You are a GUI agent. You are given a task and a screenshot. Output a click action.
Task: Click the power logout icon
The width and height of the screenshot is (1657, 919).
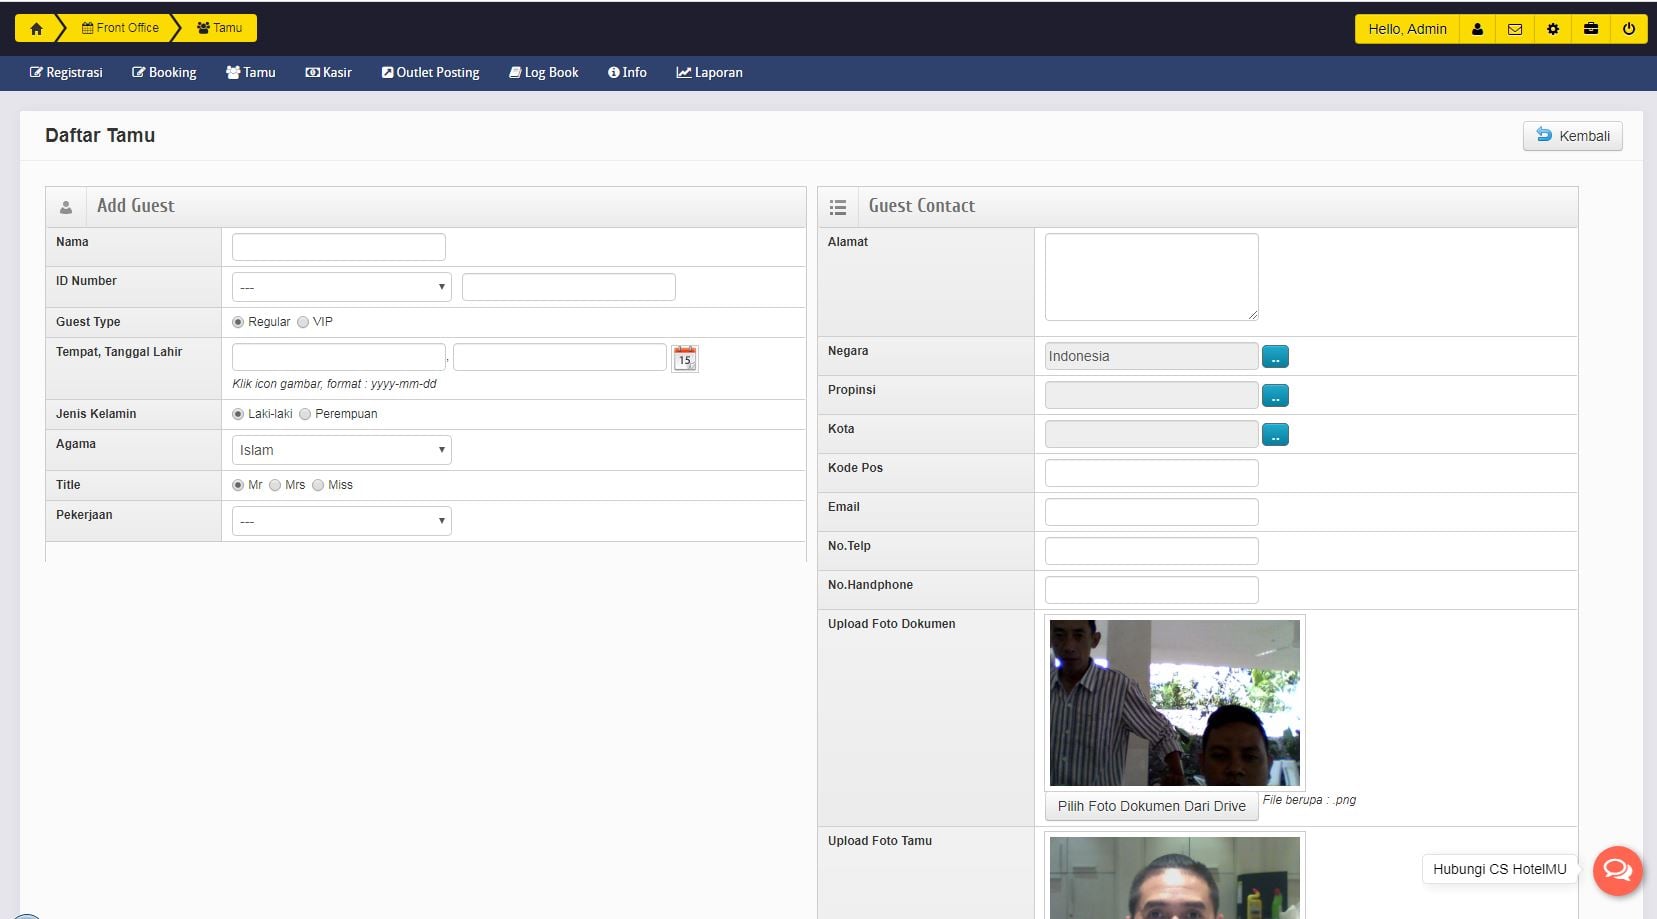1629,29
